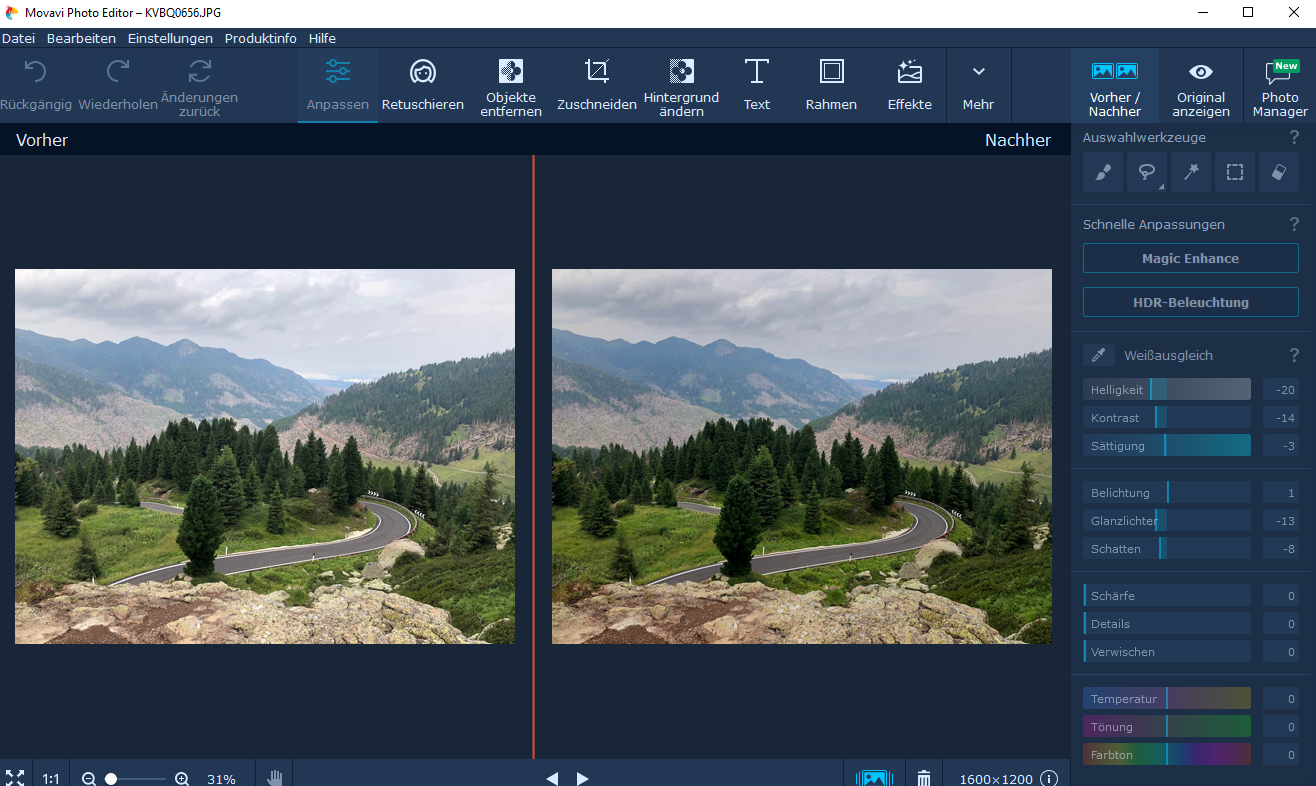The image size is (1316, 786).
Task: Open the Objekte entfernen tool
Action: click(510, 85)
